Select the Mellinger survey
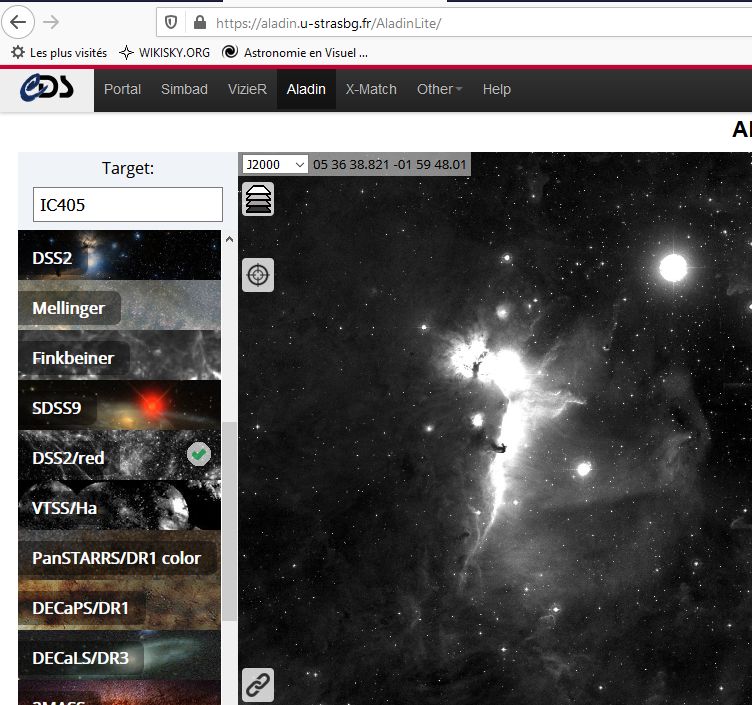 click(119, 306)
